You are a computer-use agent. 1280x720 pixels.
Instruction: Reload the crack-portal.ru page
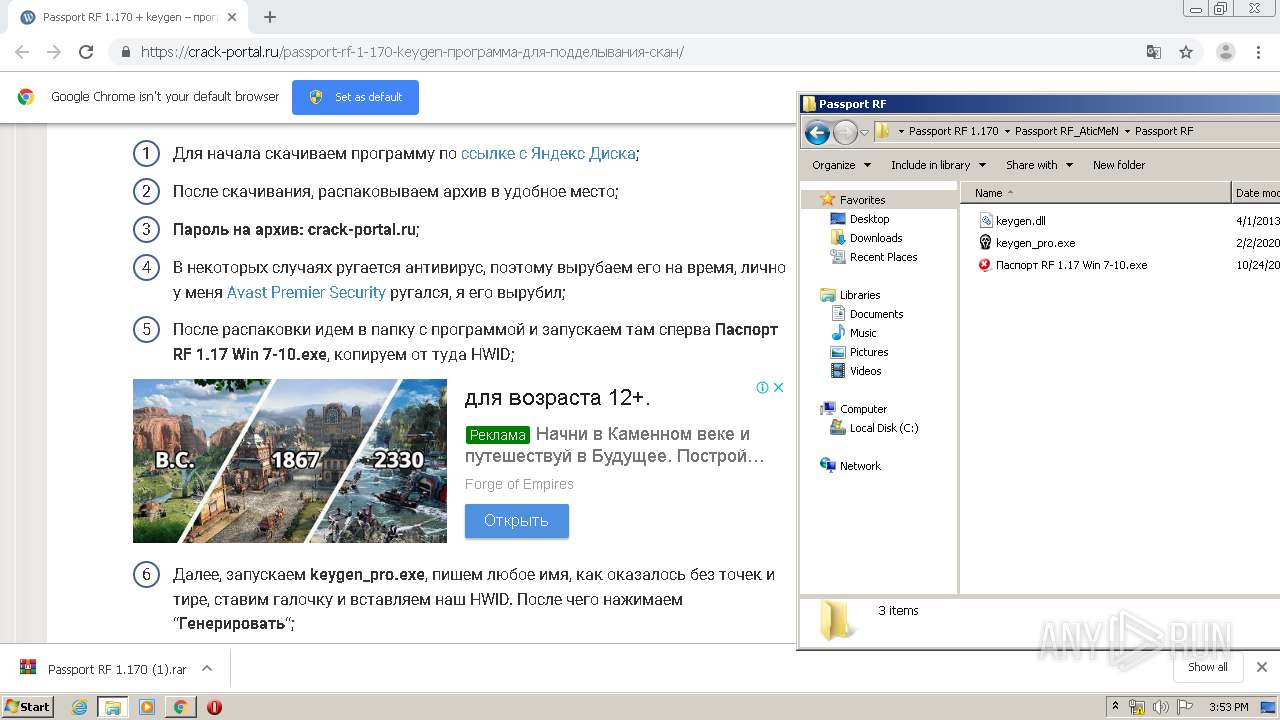click(x=86, y=52)
